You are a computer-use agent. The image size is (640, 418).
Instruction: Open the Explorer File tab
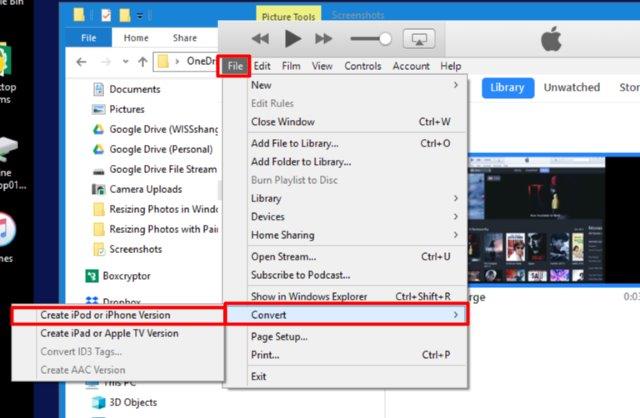[88, 38]
